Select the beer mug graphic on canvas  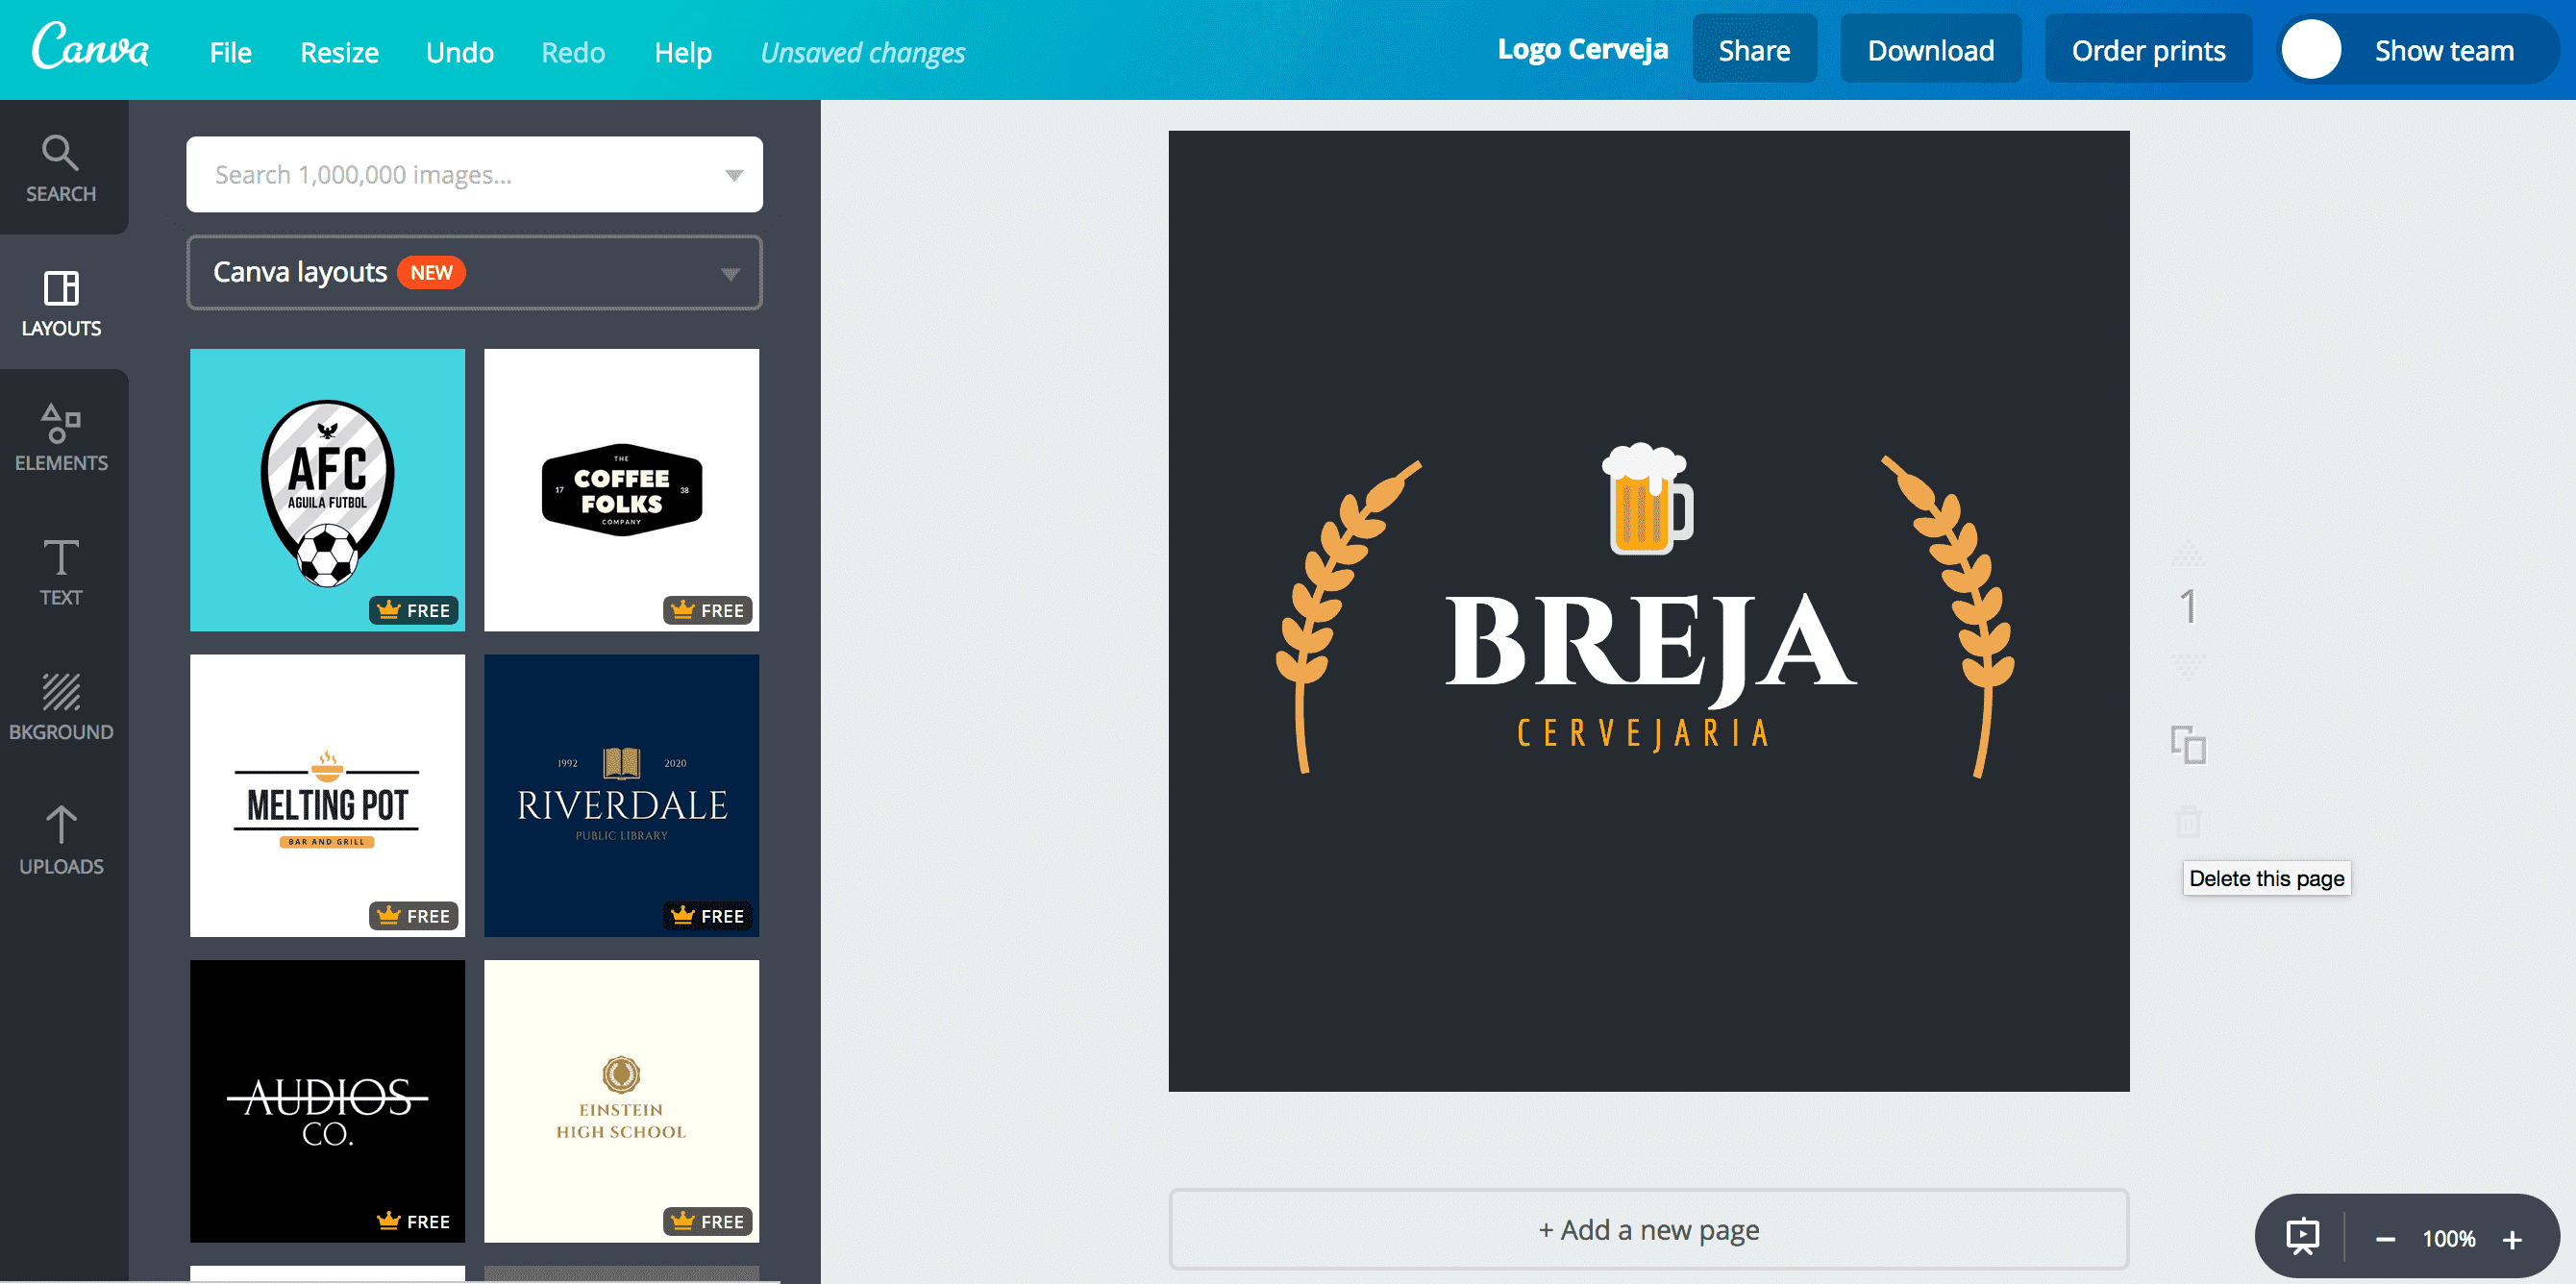[1647, 498]
